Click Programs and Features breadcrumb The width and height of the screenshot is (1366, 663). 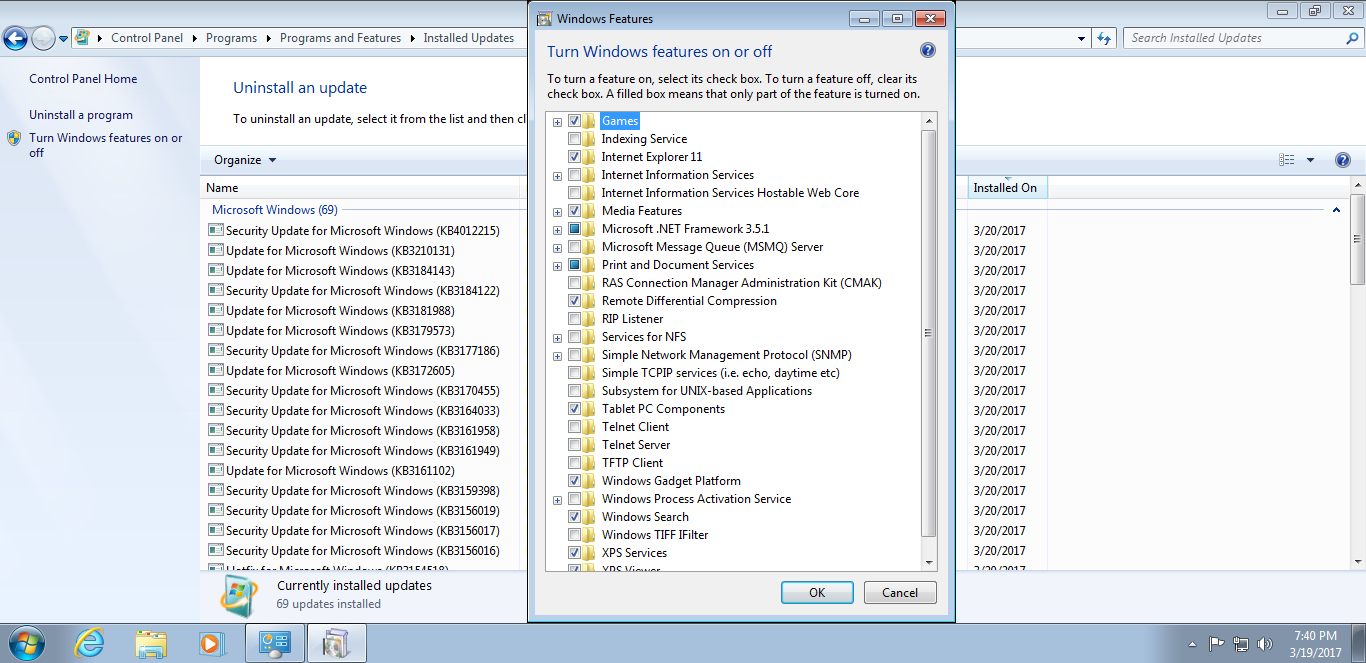pyautogui.click(x=340, y=38)
